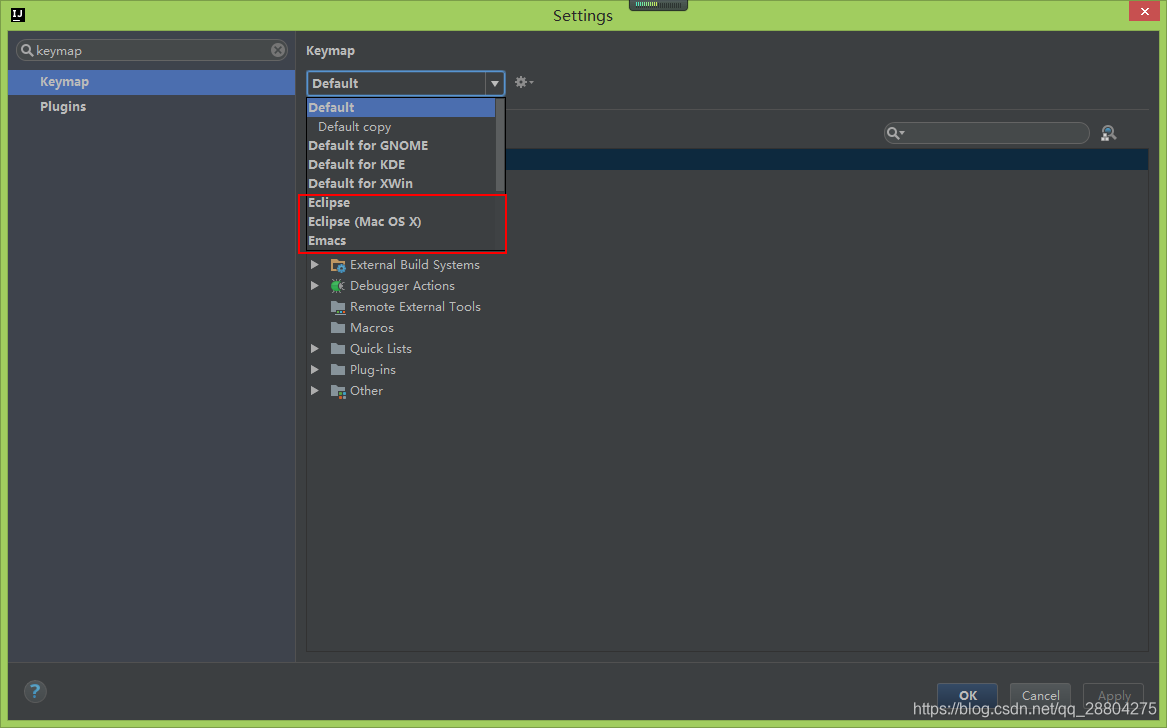Viewport: 1167px width, 728px height.
Task: Click Macros folder icon
Action: 338,328
